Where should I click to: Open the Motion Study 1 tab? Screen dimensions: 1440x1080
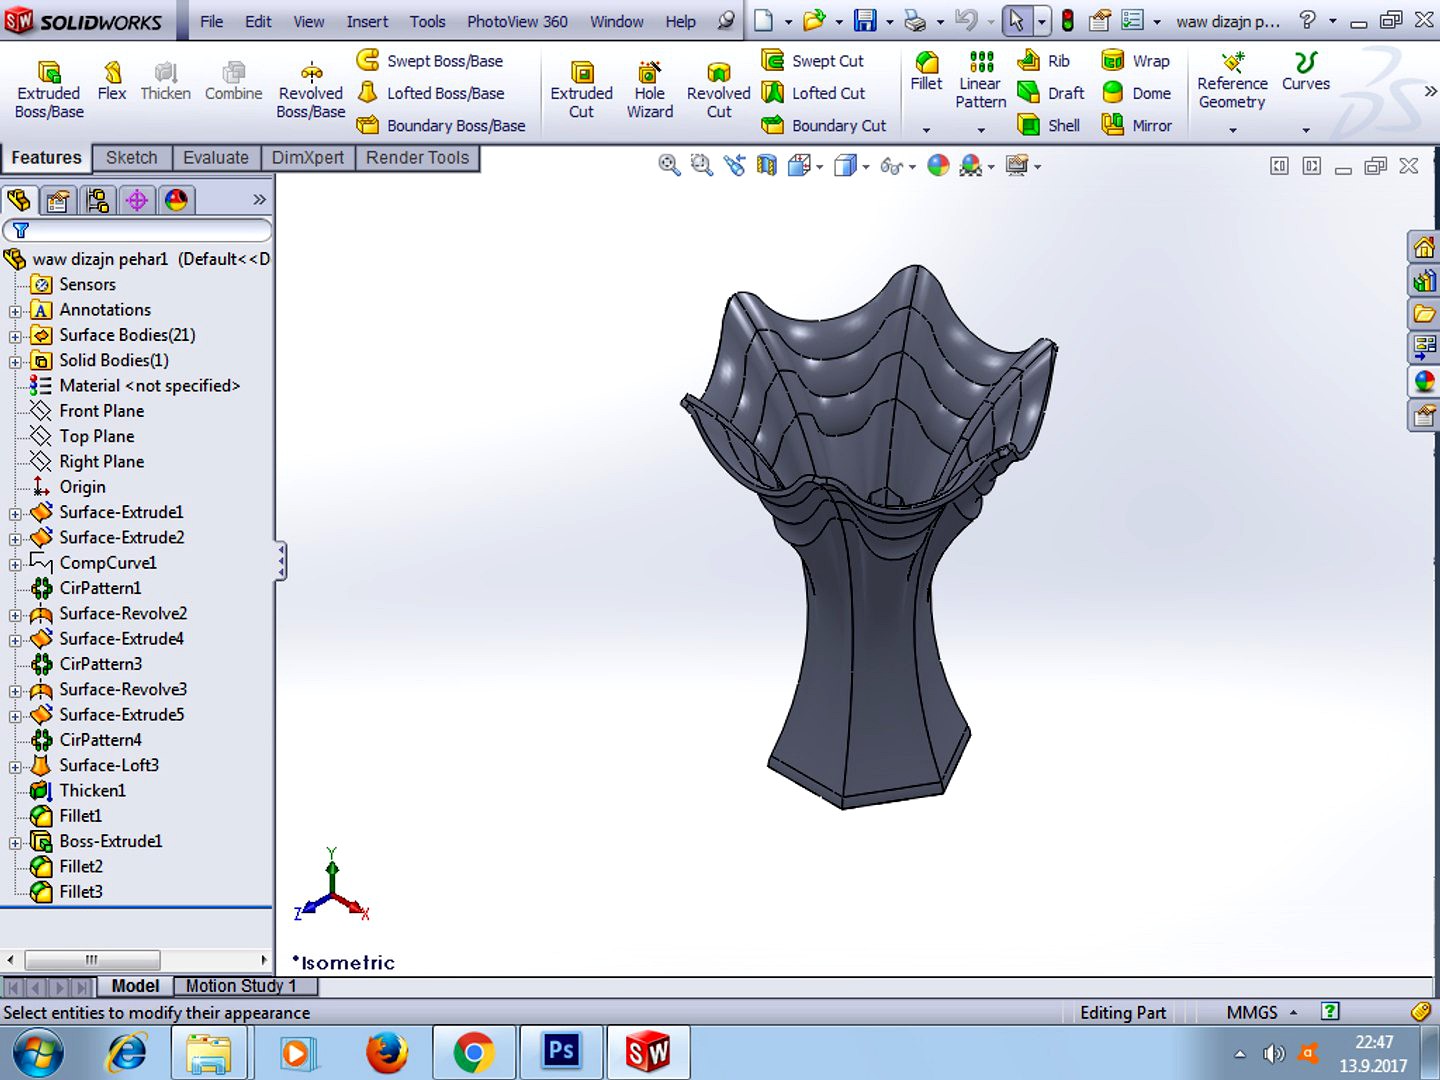click(241, 986)
